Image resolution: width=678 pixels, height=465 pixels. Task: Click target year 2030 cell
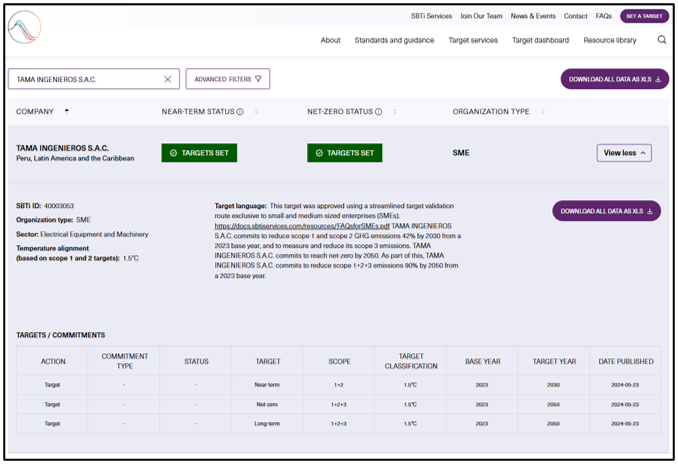pyautogui.click(x=553, y=385)
